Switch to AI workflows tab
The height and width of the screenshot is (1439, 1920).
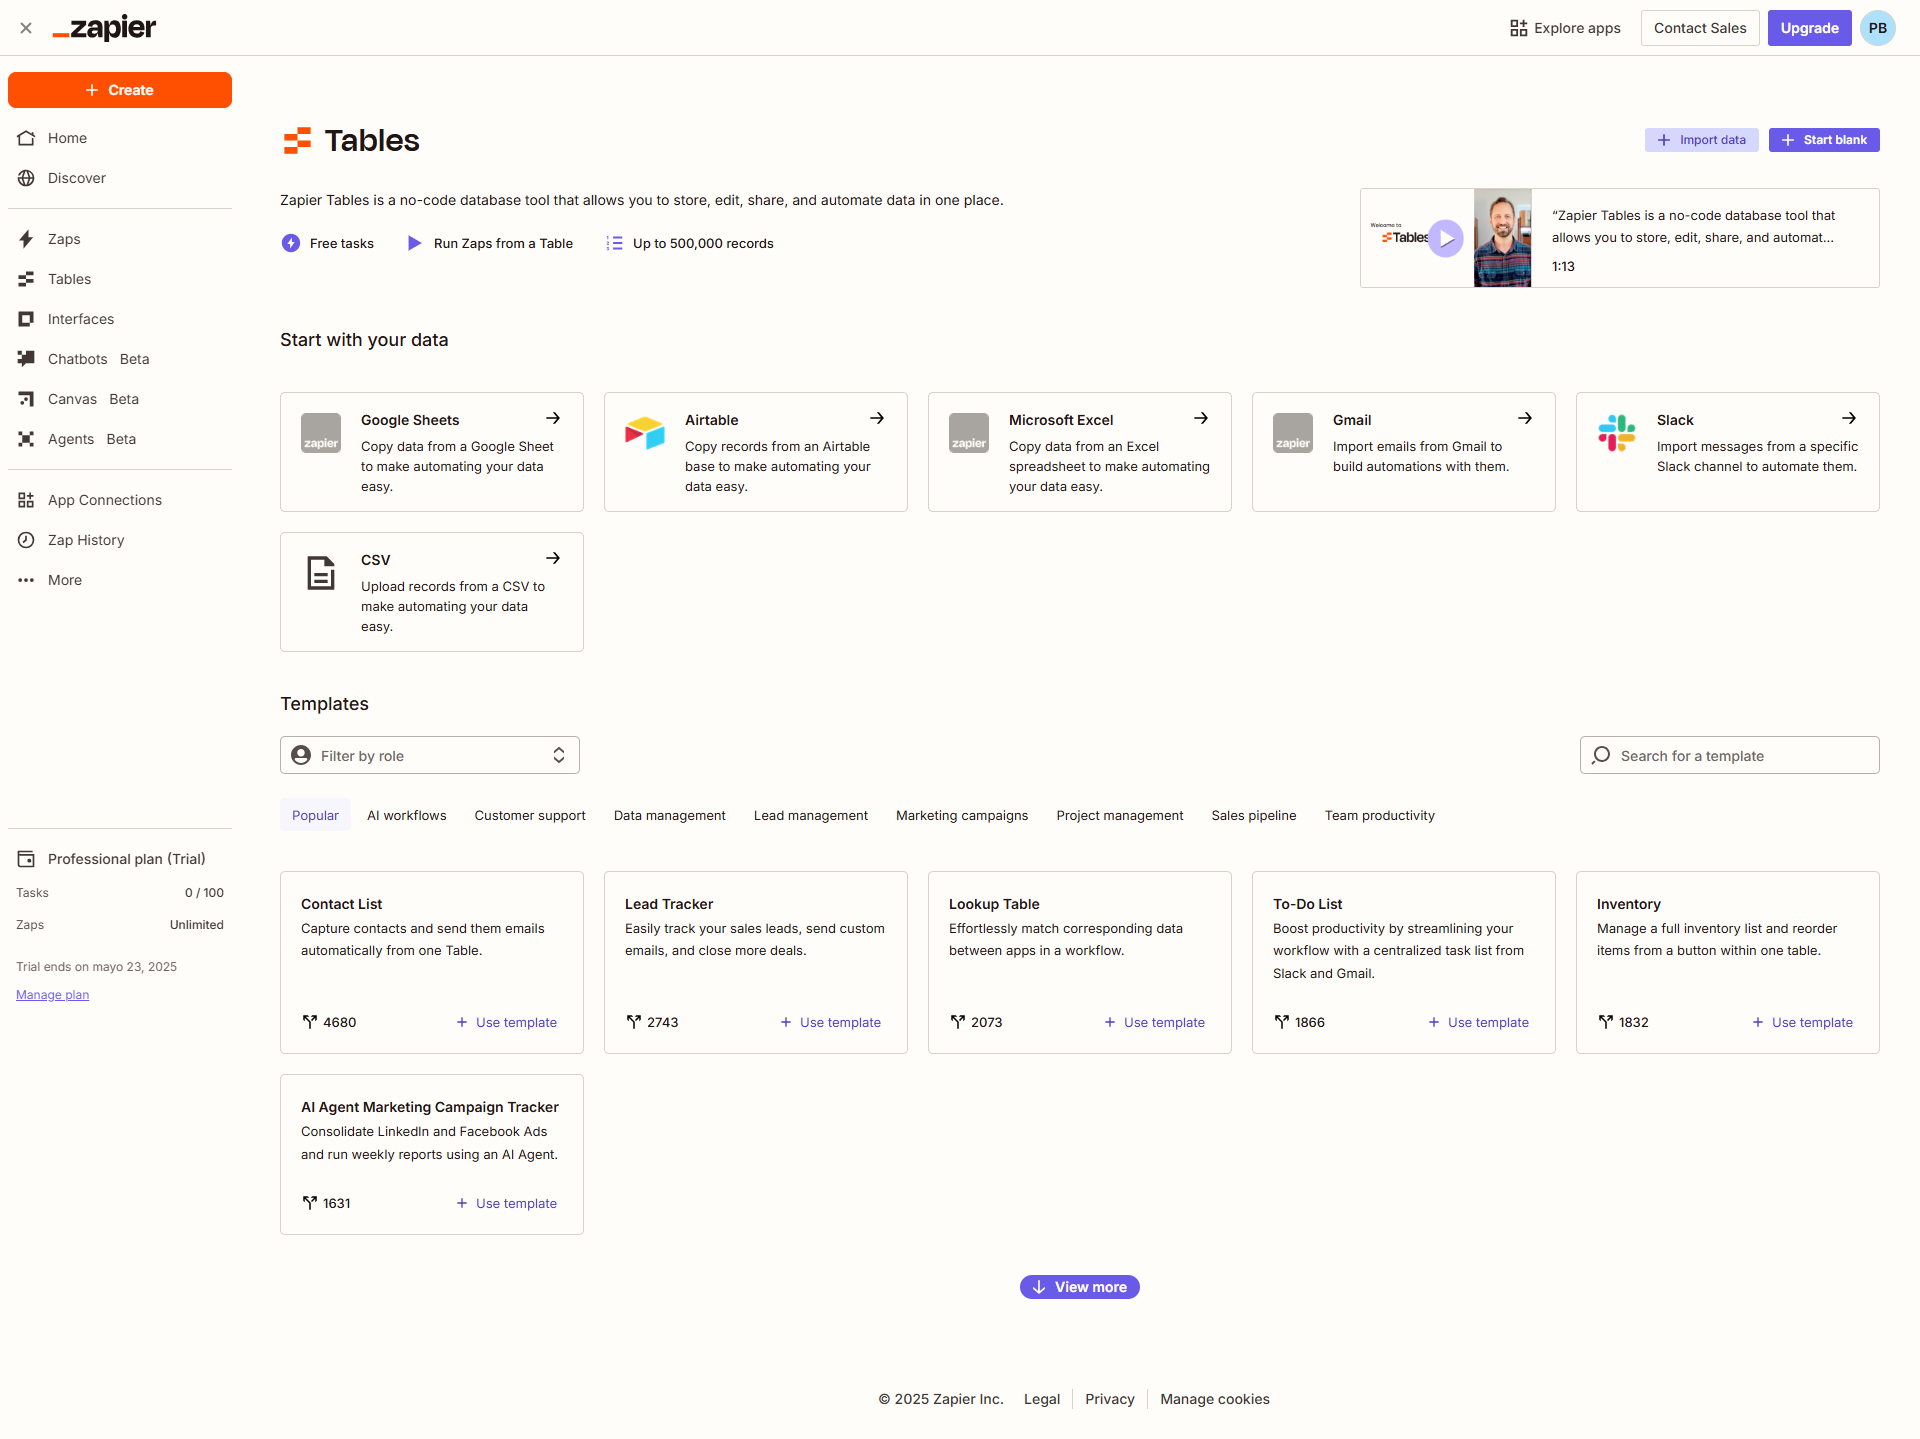pos(407,815)
